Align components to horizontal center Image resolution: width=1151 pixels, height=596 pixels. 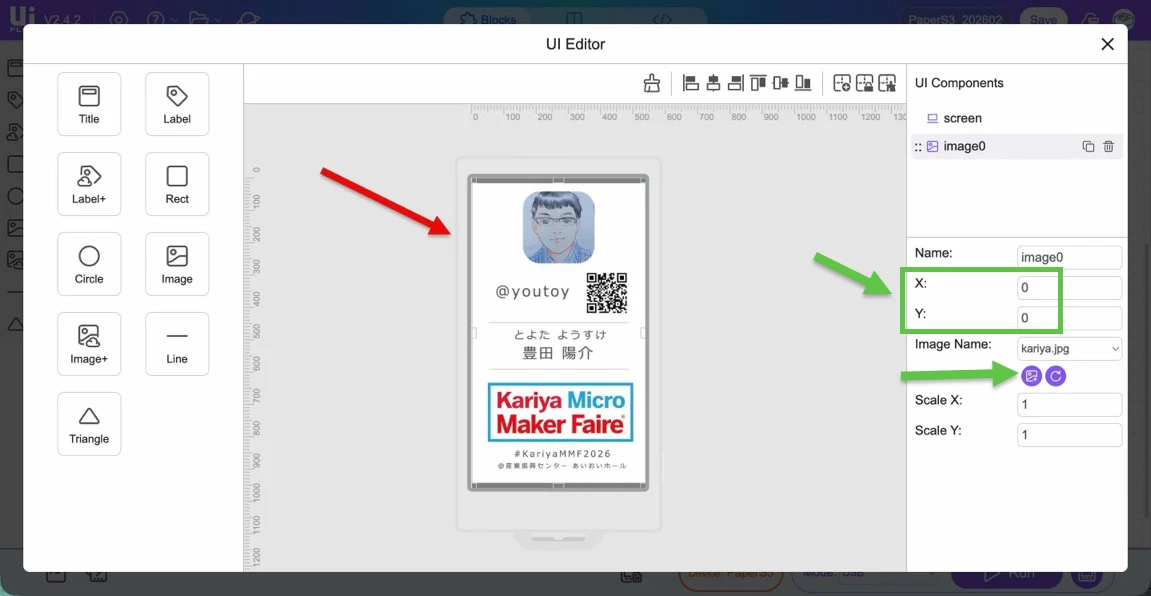[713, 83]
